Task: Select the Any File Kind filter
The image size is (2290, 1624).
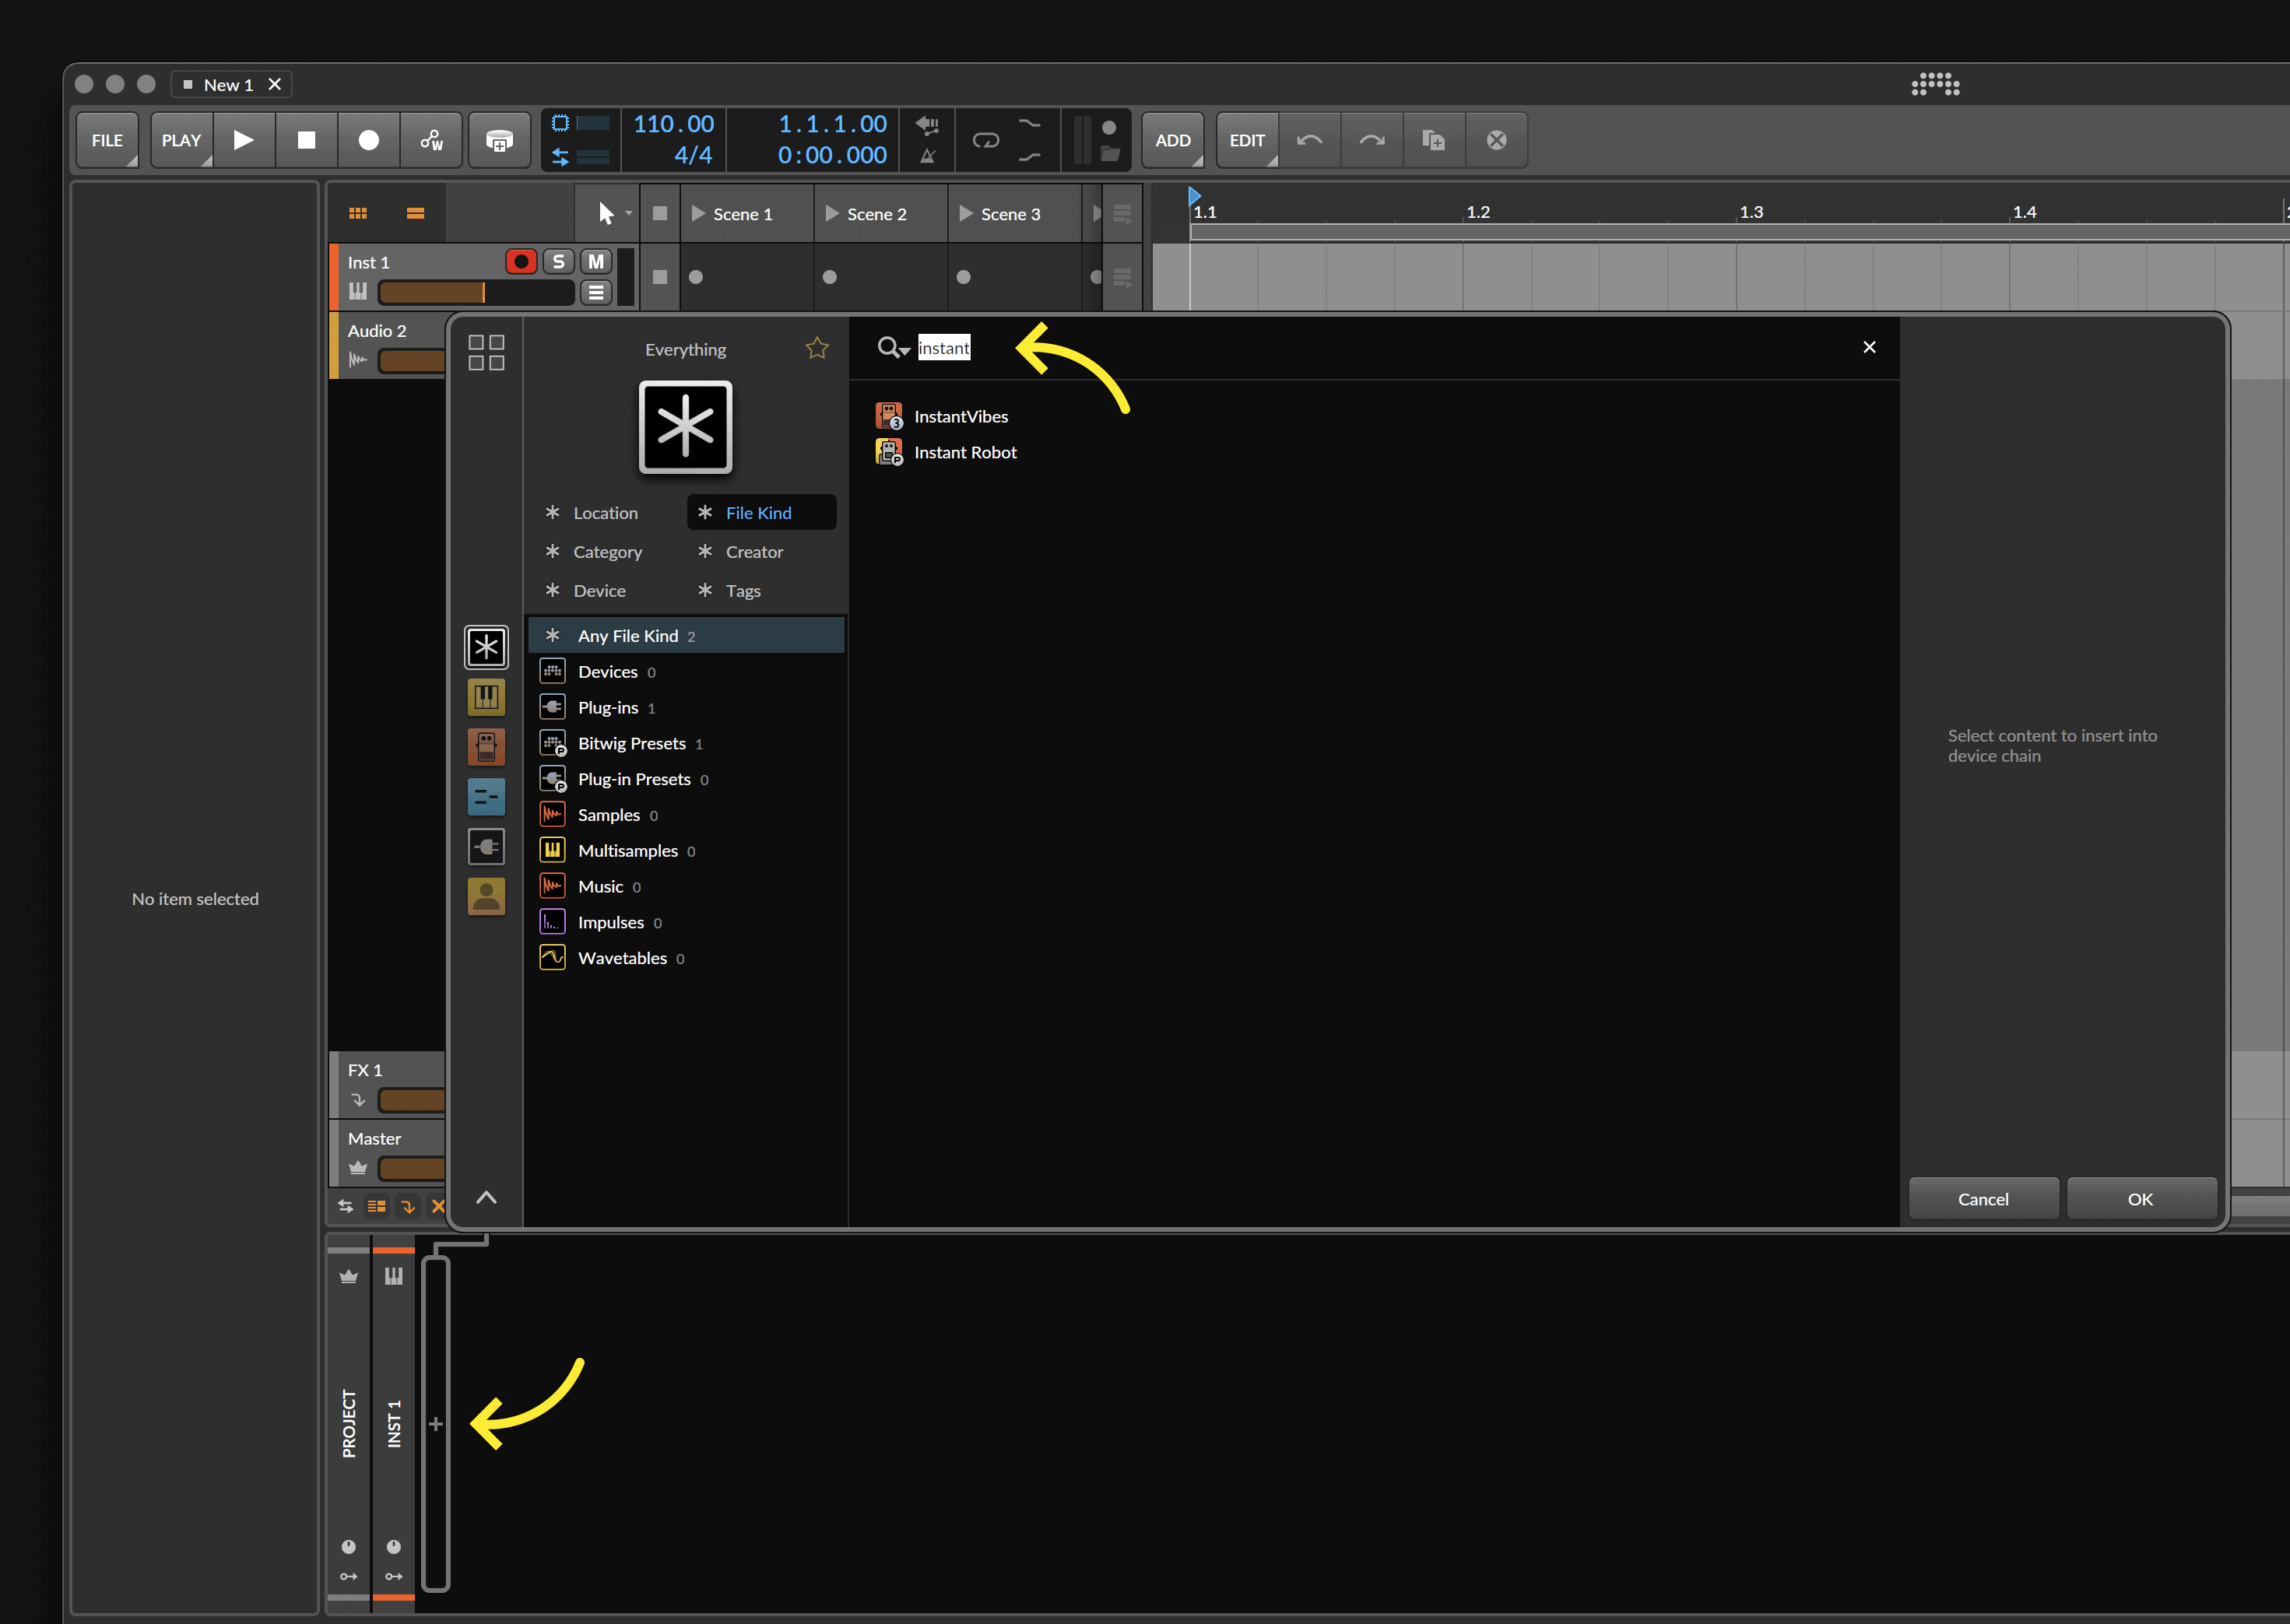Action: (686, 636)
